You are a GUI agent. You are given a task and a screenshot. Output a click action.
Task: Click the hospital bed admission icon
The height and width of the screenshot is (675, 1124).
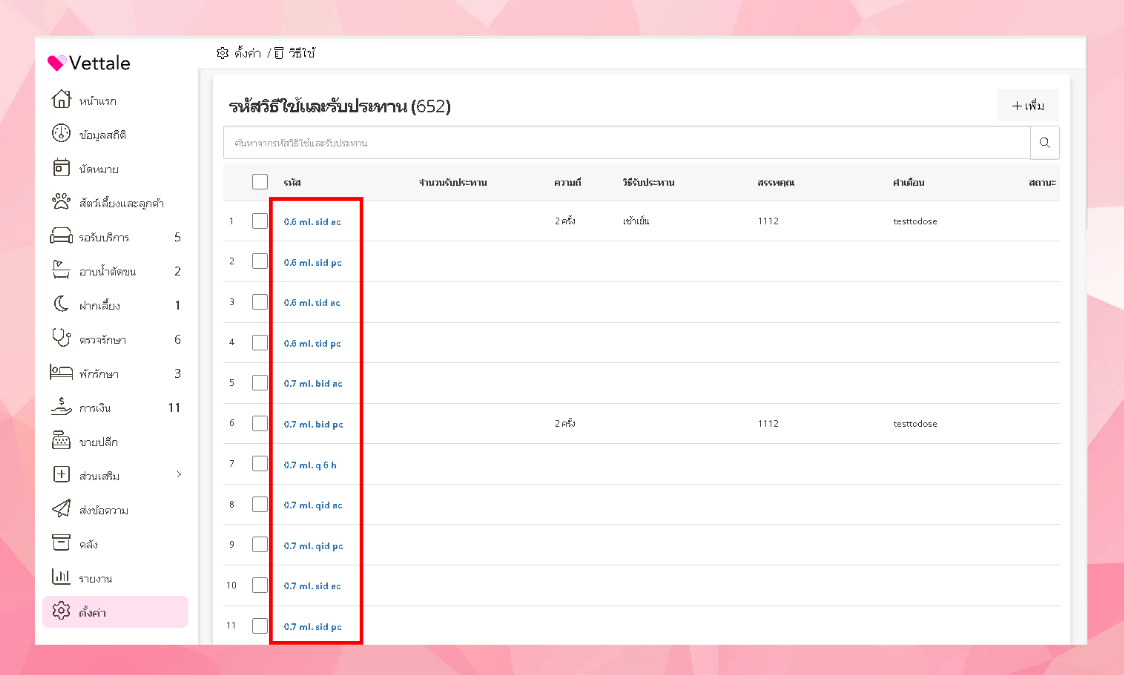click(x=62, y=372)
